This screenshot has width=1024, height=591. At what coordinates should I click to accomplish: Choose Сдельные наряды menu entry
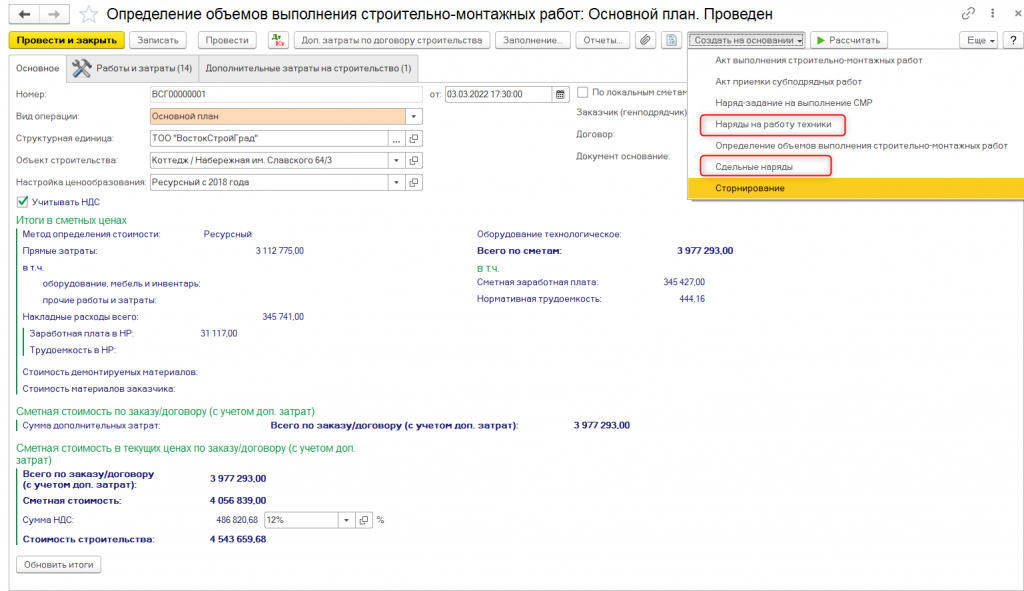(x=754, y=167)
